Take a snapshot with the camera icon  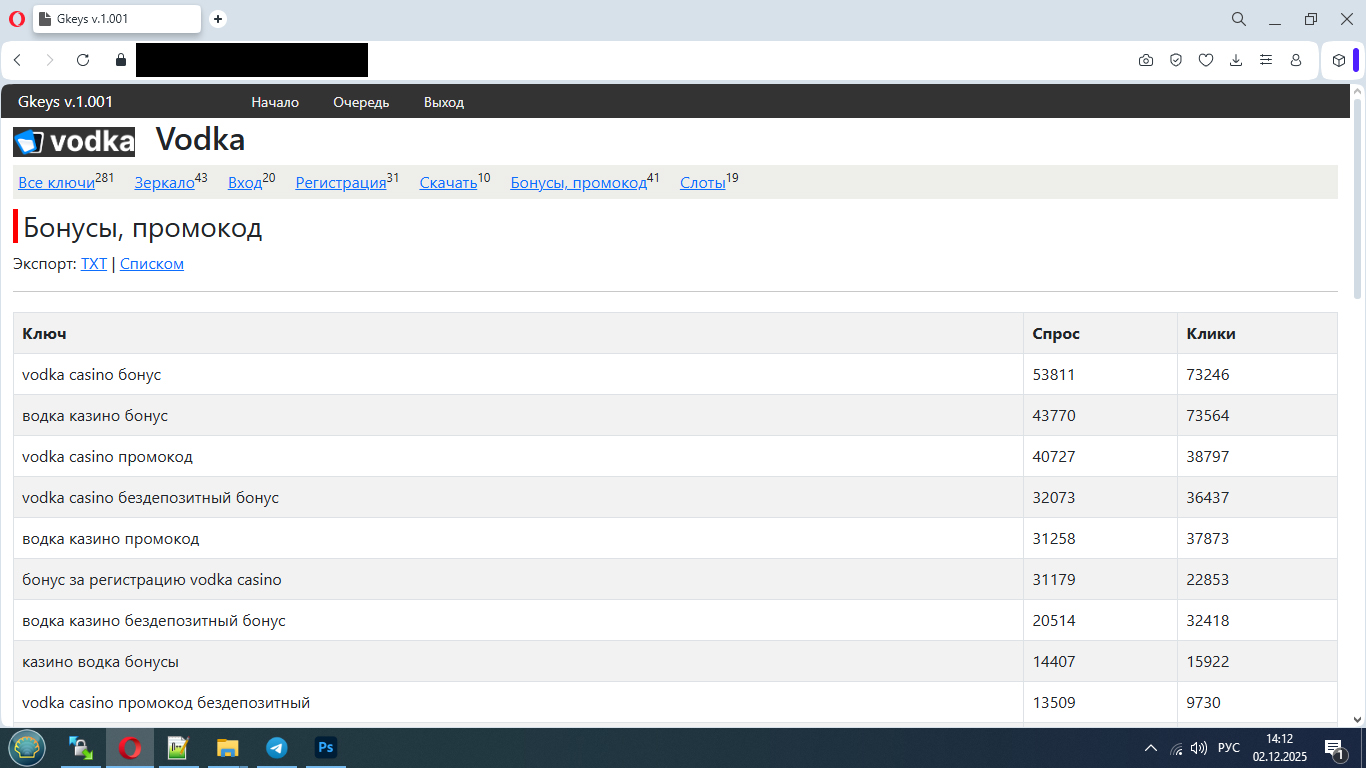1146,60
